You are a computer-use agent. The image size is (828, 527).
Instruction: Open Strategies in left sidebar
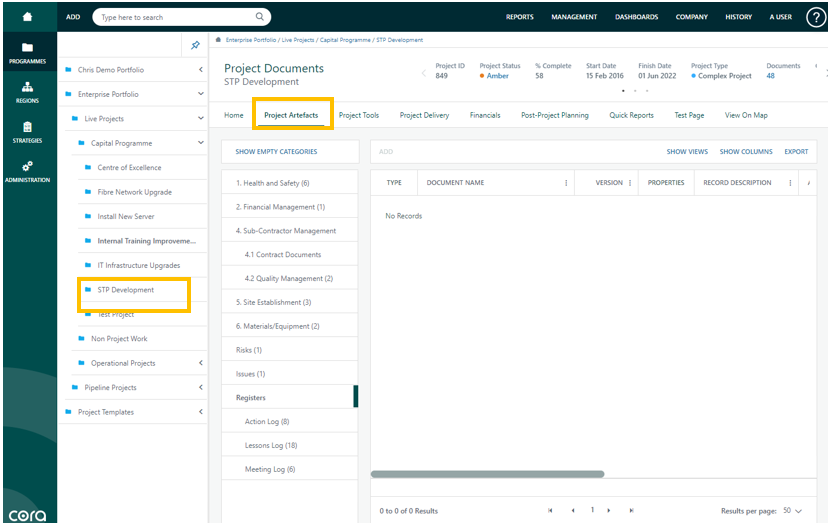(x=27, y=132)
